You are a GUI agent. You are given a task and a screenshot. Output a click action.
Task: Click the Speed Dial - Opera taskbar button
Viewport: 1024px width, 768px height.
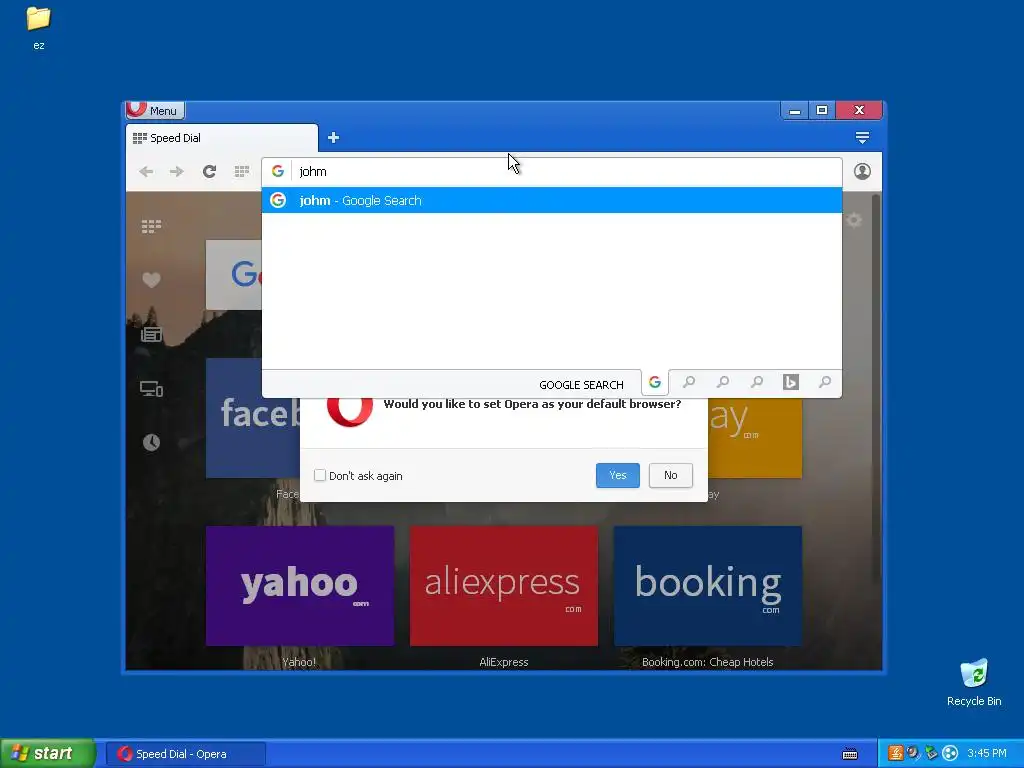pos(186,754)
